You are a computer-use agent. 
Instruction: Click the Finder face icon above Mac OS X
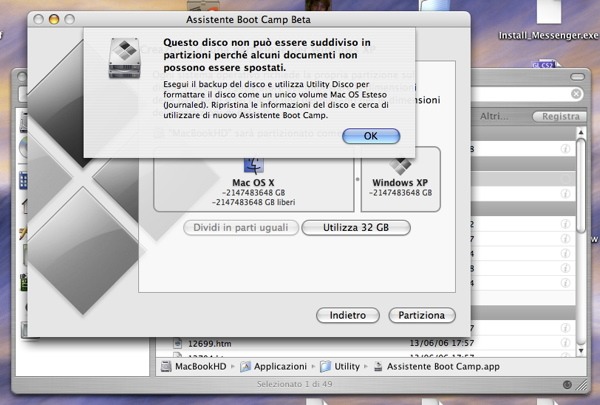(x=254, y=167)
